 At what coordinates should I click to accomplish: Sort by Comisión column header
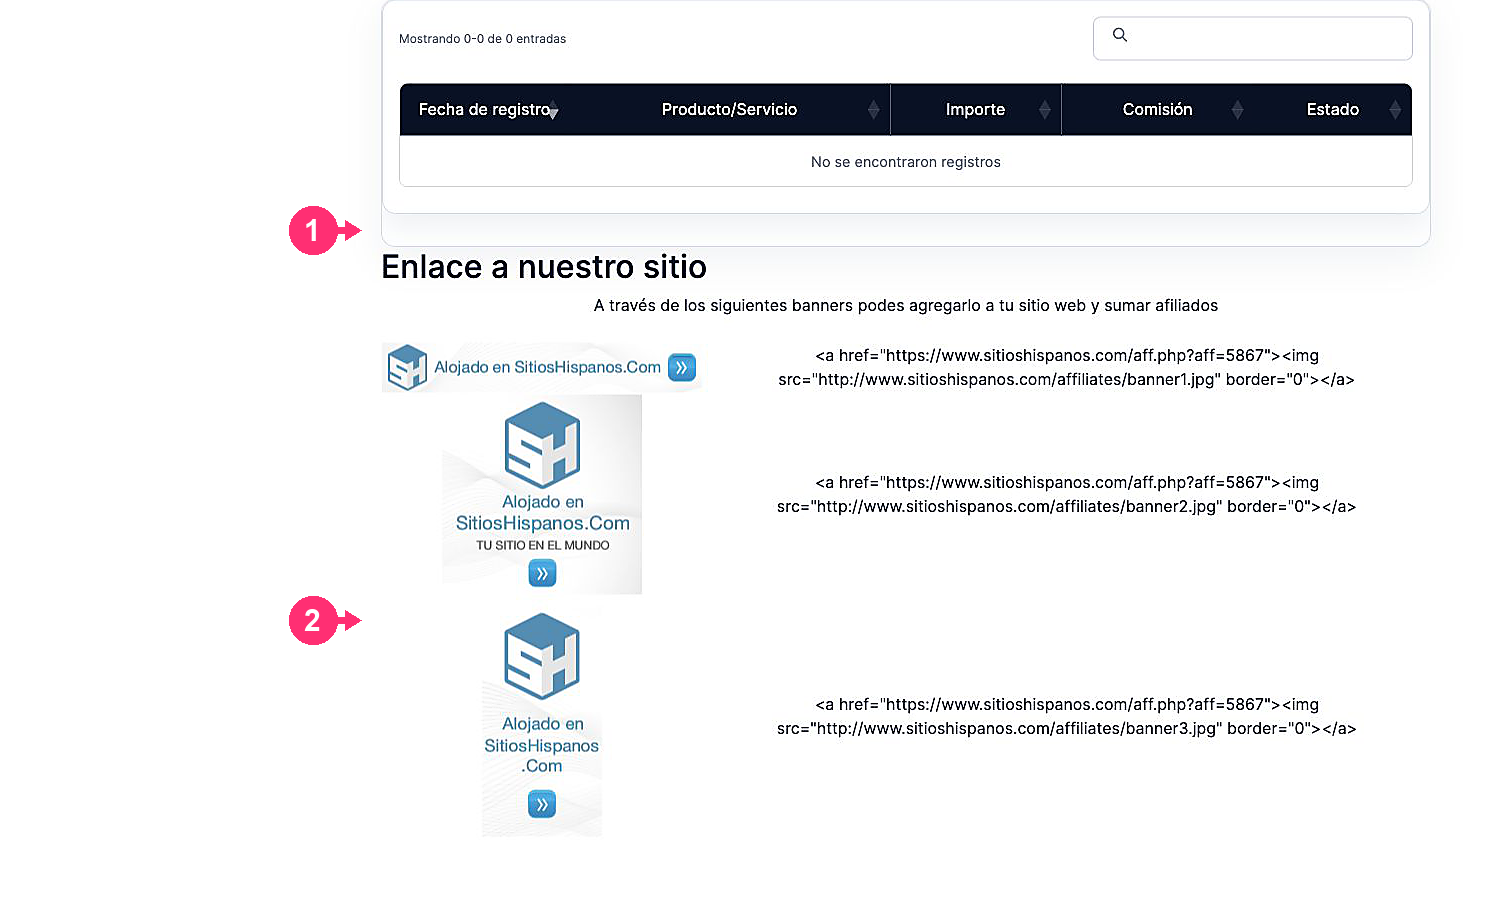[x=1157, y=110]
